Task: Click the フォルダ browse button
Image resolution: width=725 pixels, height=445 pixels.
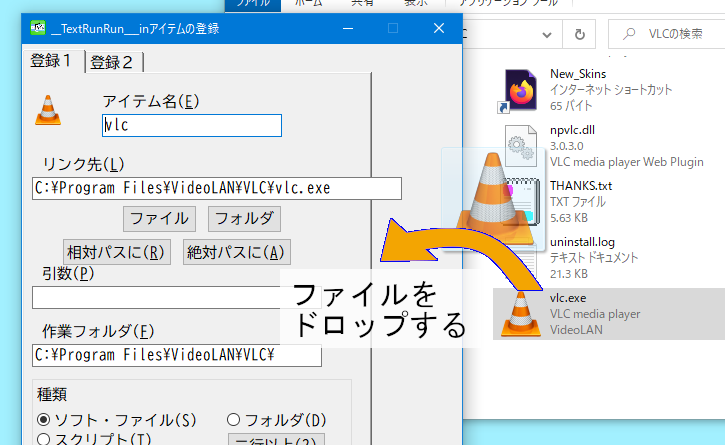Action: coord(244,219)
